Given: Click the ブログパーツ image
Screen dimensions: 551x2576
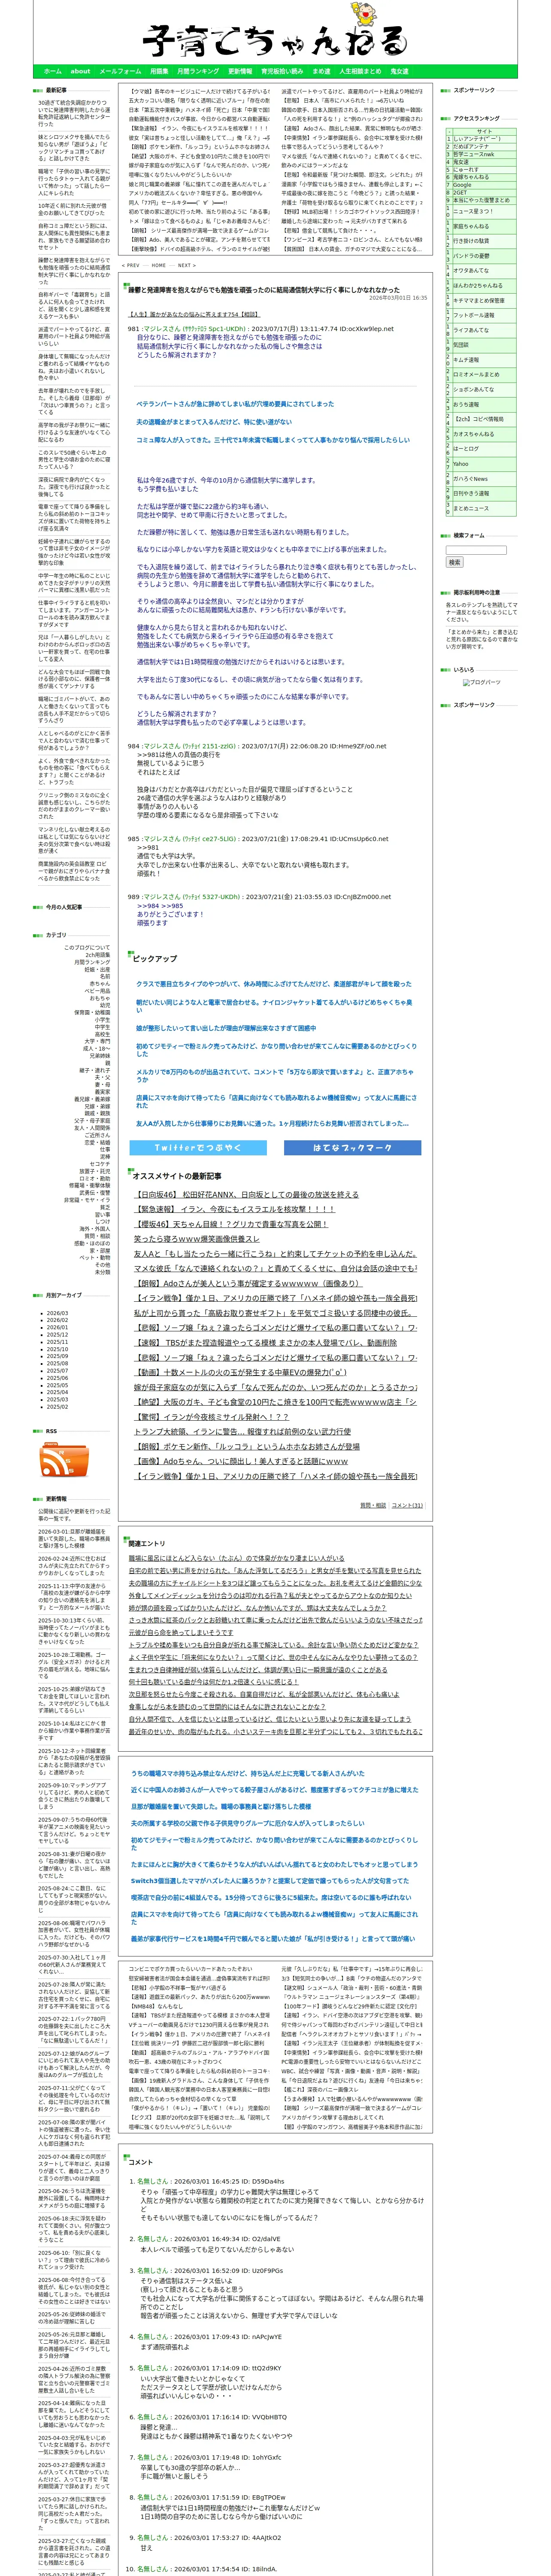Looking at the screenshot, I should coord(481,682).
